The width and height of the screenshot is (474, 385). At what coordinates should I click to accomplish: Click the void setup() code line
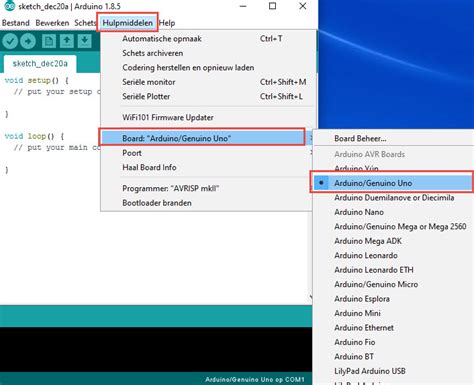coord(37,80)
